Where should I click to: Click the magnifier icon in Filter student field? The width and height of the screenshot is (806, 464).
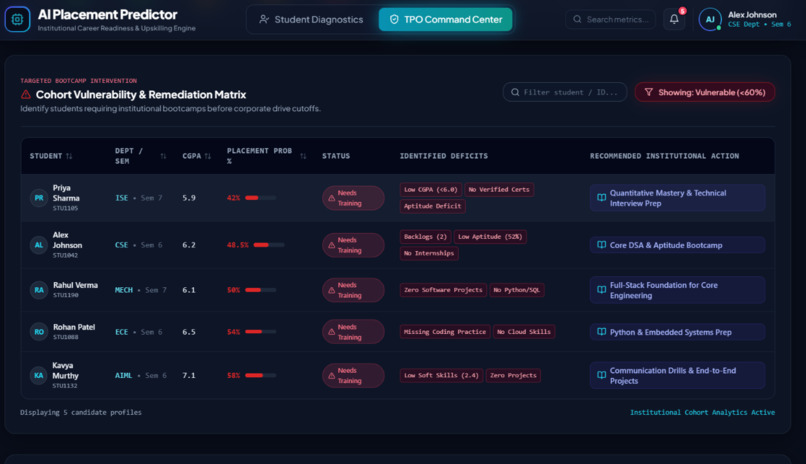tap(515, 92)
